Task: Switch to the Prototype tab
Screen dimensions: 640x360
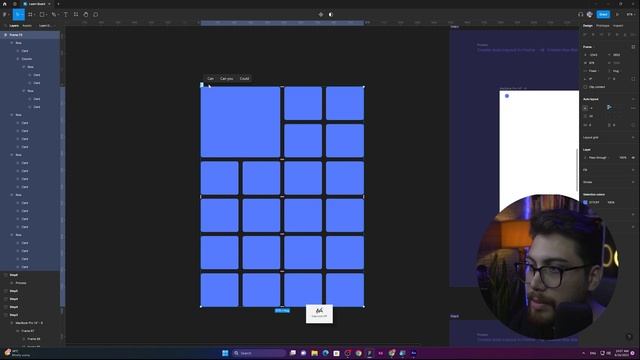Action: click(602, 26)
